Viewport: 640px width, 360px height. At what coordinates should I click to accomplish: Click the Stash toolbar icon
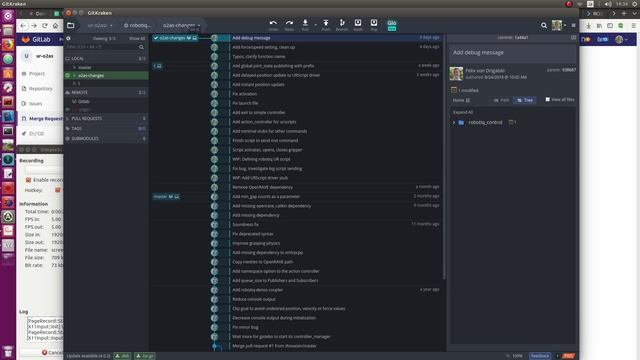coord(358,23)
